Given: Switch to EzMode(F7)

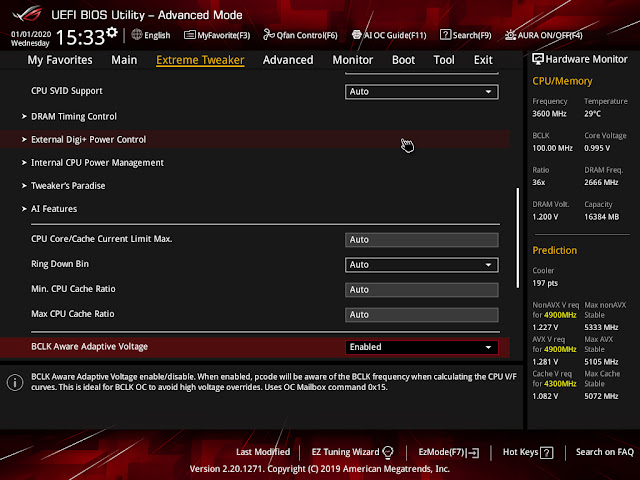Looking at the screenshot, I should tap(449, 452).
